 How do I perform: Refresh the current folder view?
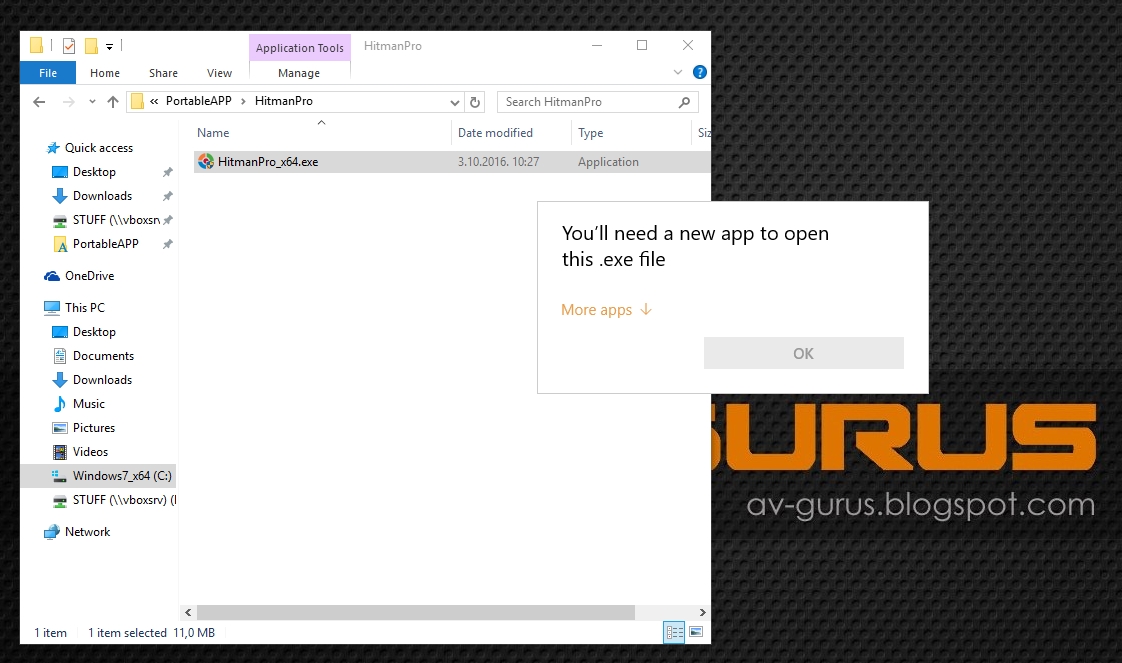point(476,102)
